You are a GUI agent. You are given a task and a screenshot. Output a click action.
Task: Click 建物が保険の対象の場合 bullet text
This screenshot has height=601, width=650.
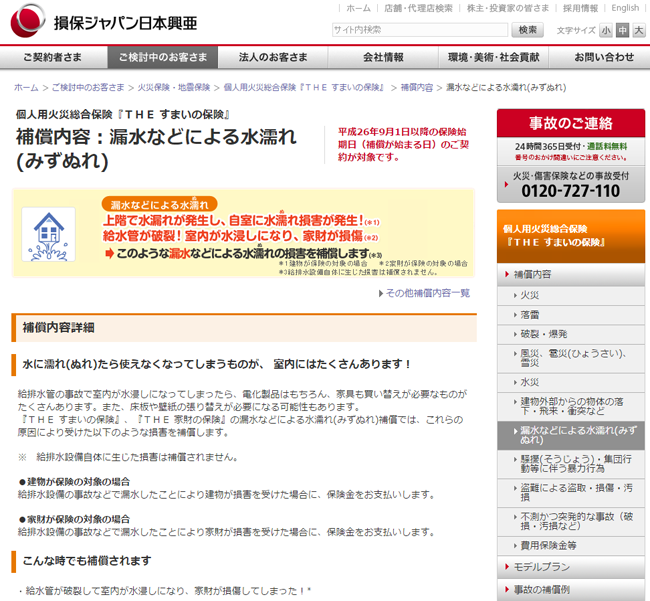pos(75,482)
